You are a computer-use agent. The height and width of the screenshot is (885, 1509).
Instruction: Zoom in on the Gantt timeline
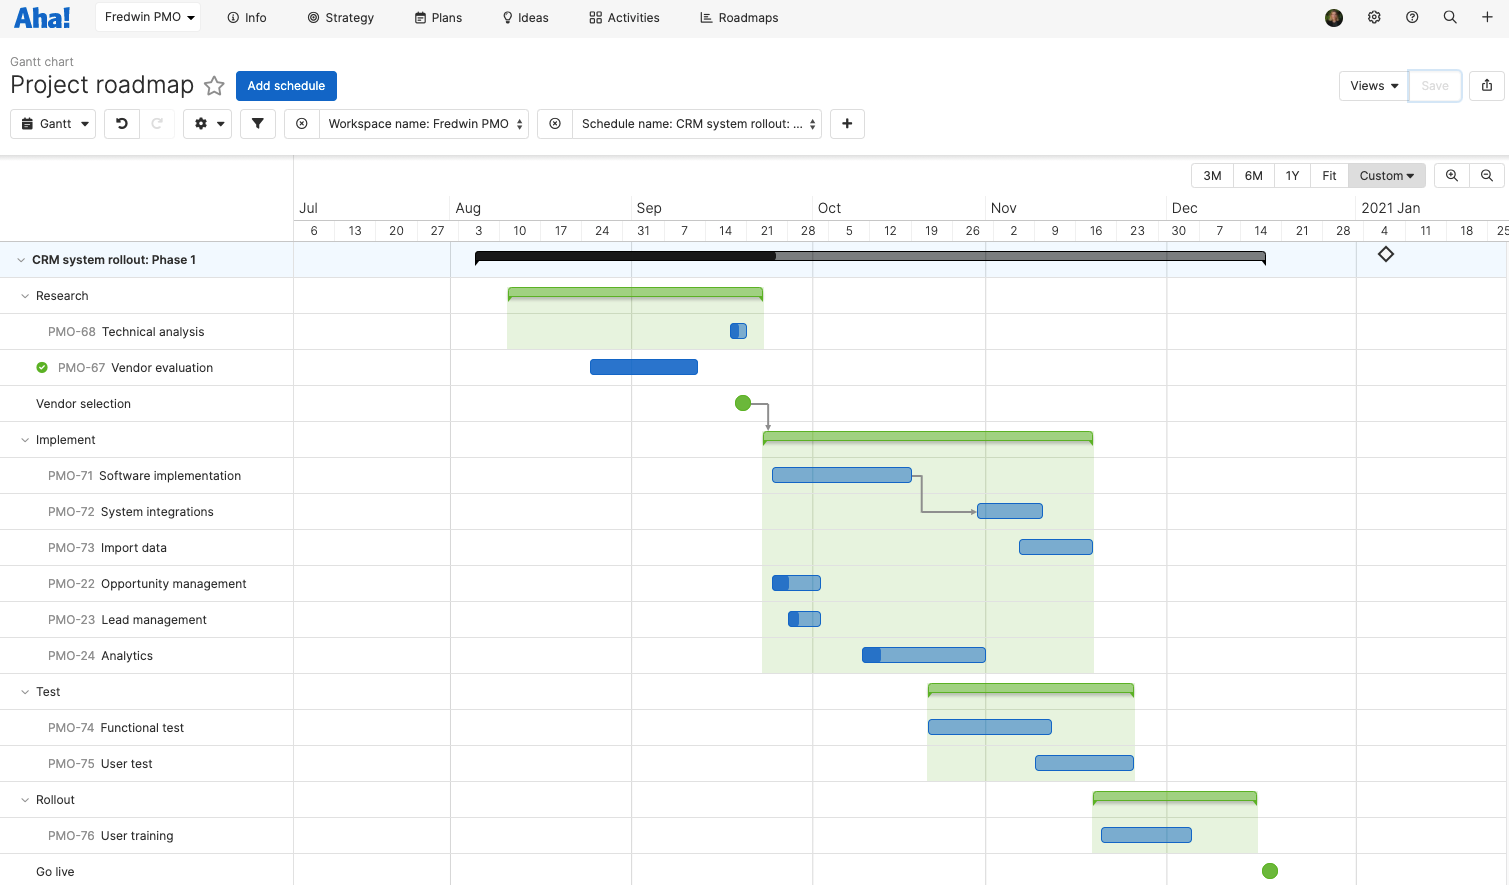point(1452,176)
